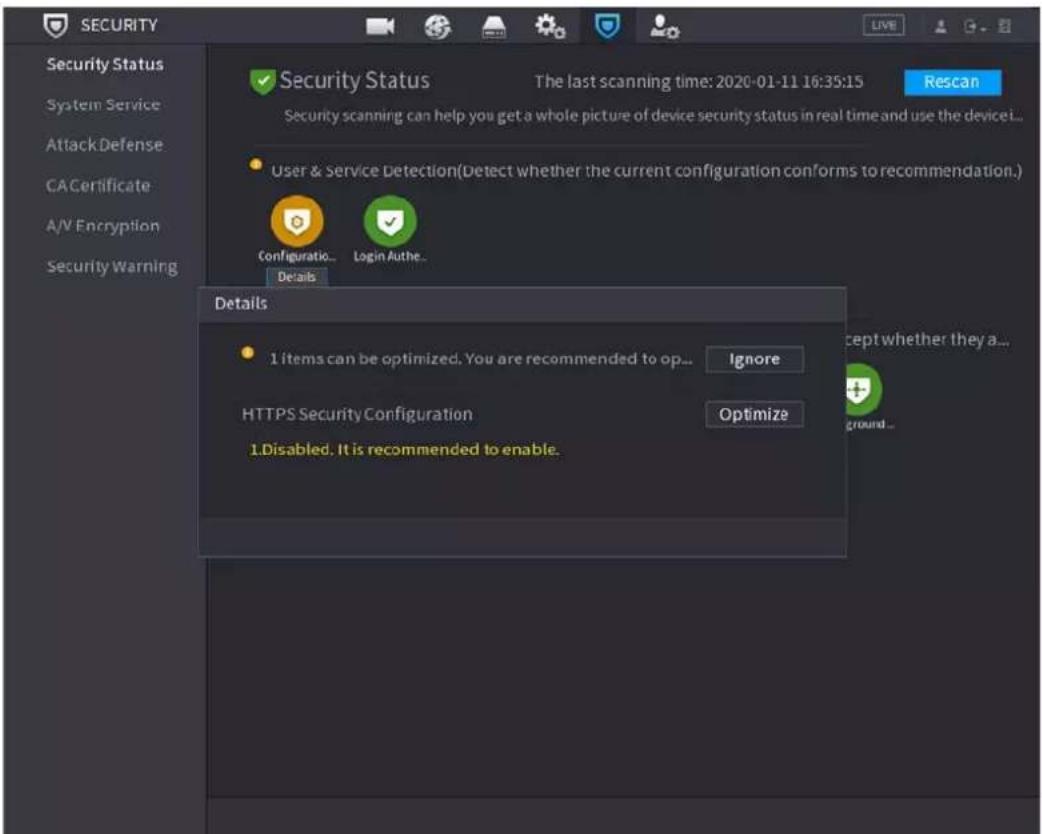This screenshot has height=834, width=1042.
Task: Click the Ignore button in Details dialog
Action: coord(754,359)
